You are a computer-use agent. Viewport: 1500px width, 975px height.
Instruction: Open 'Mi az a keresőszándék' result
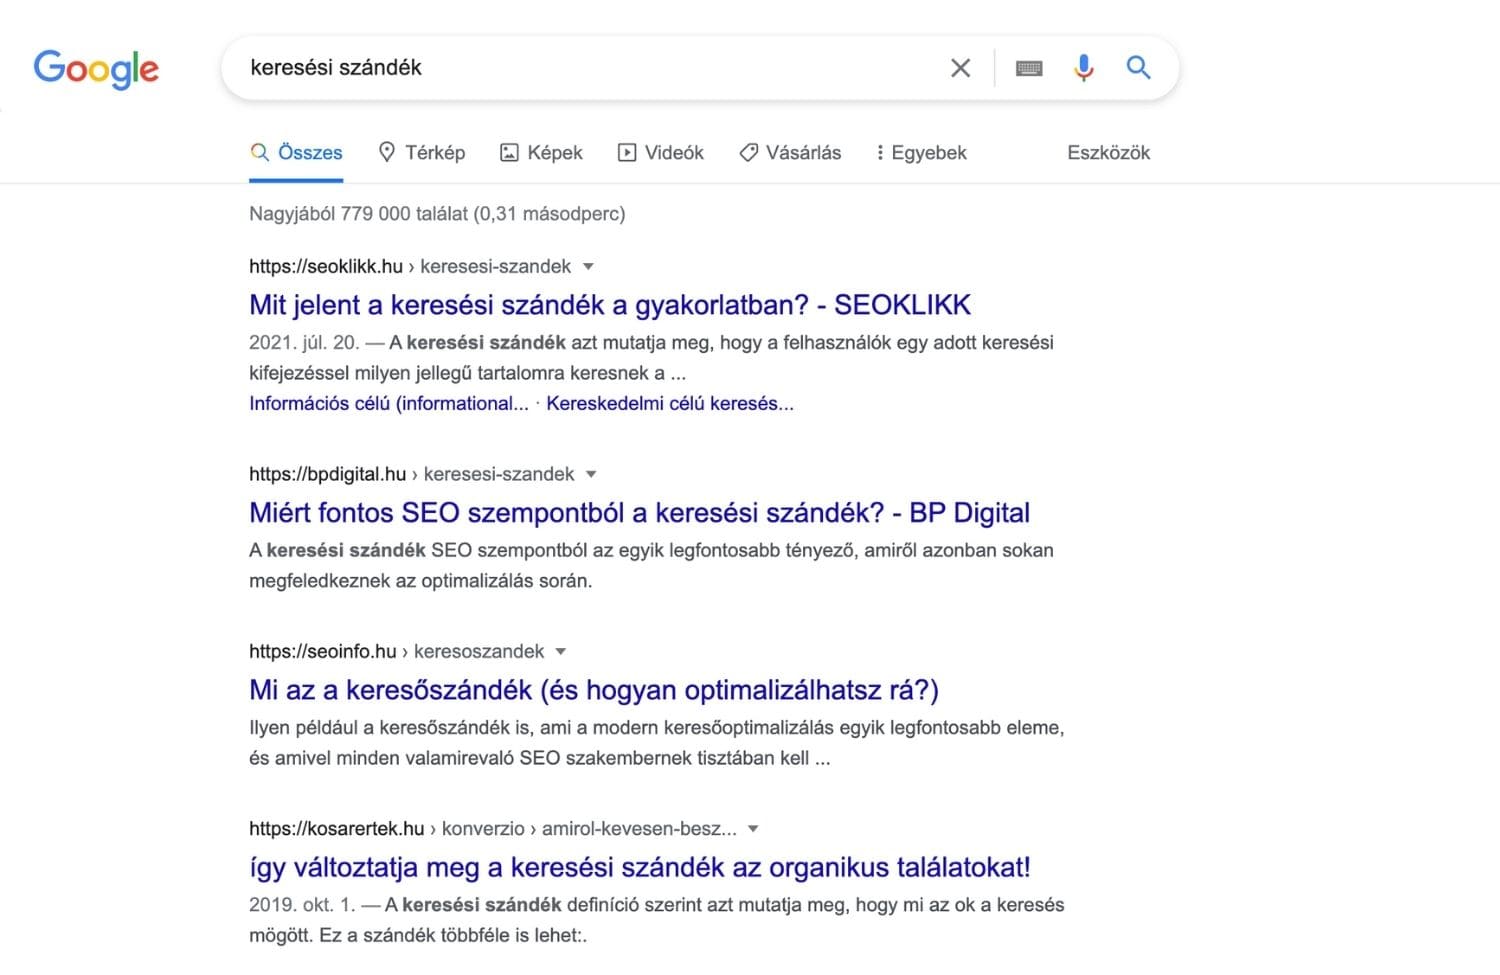(x=594, y=690)
